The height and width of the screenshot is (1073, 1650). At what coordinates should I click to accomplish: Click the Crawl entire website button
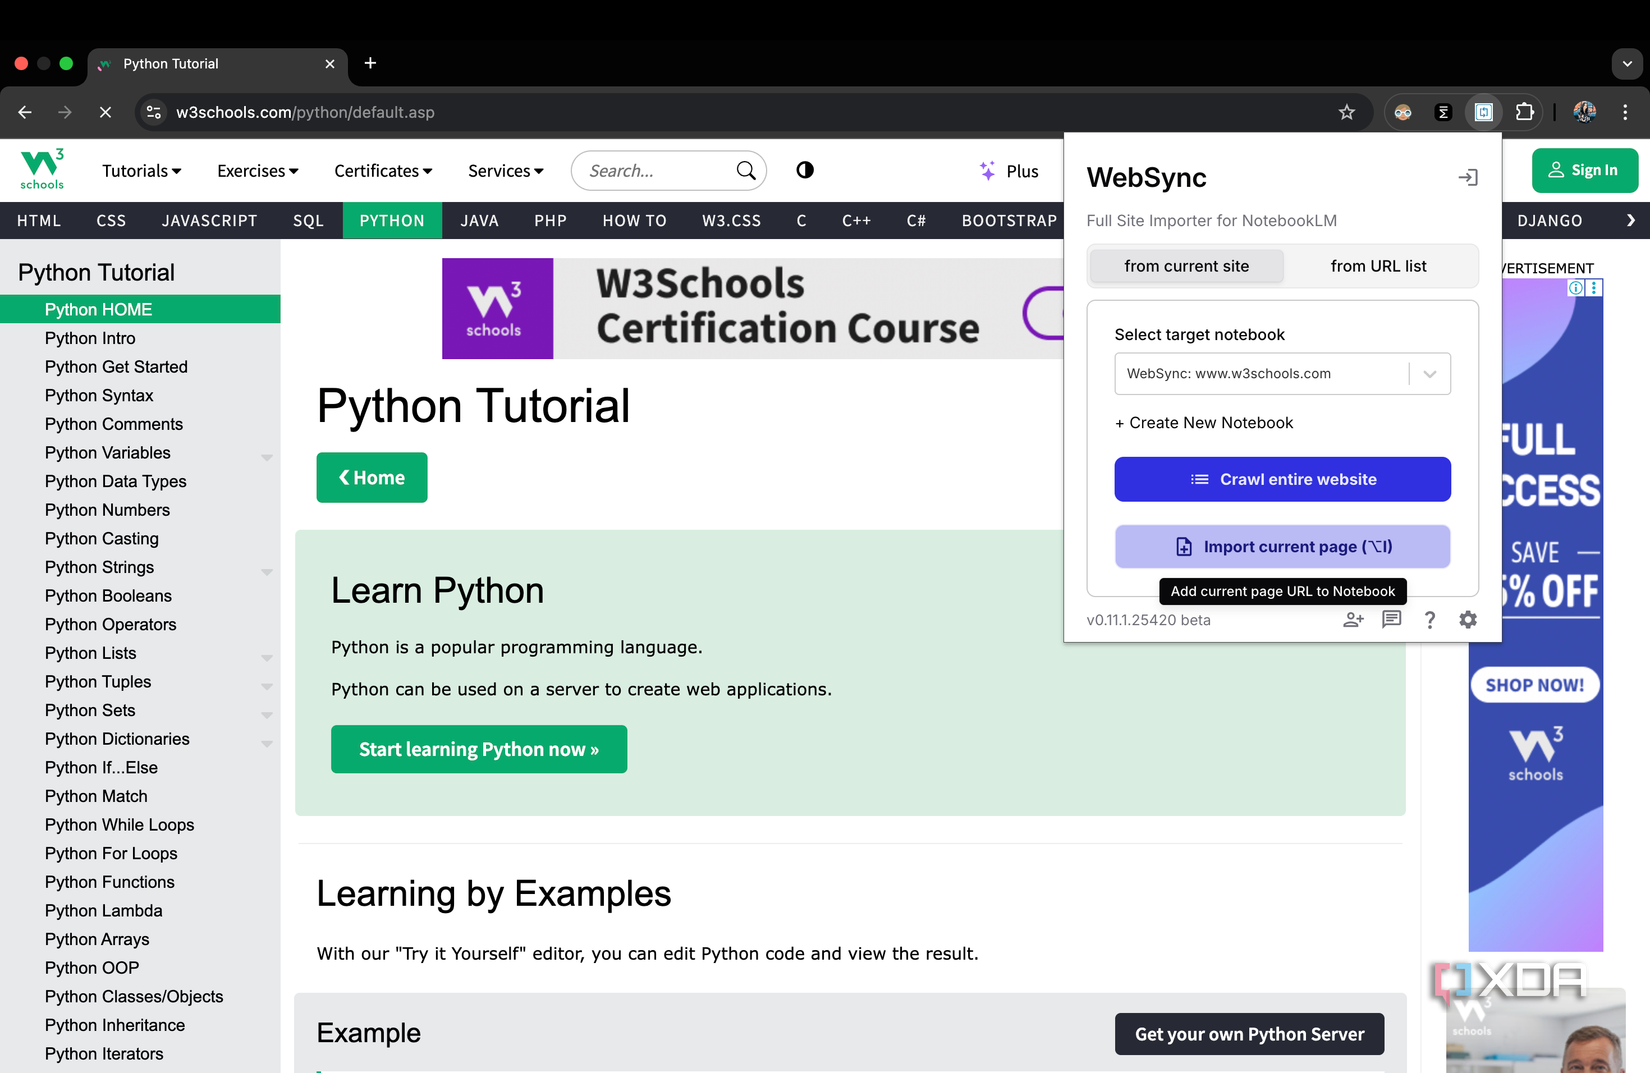pos(1282,479)
